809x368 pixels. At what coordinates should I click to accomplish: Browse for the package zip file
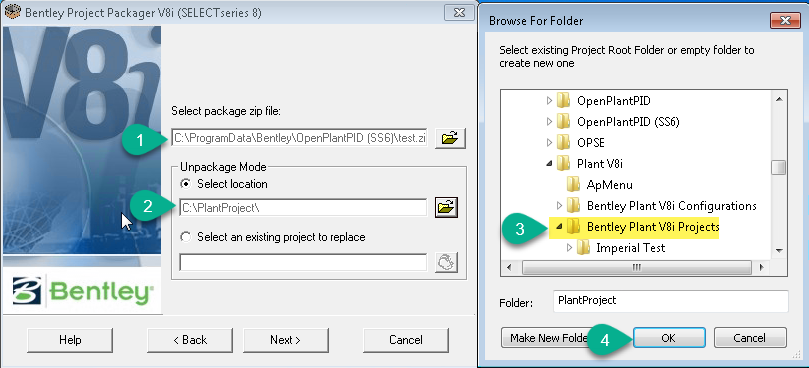(450, 138)
